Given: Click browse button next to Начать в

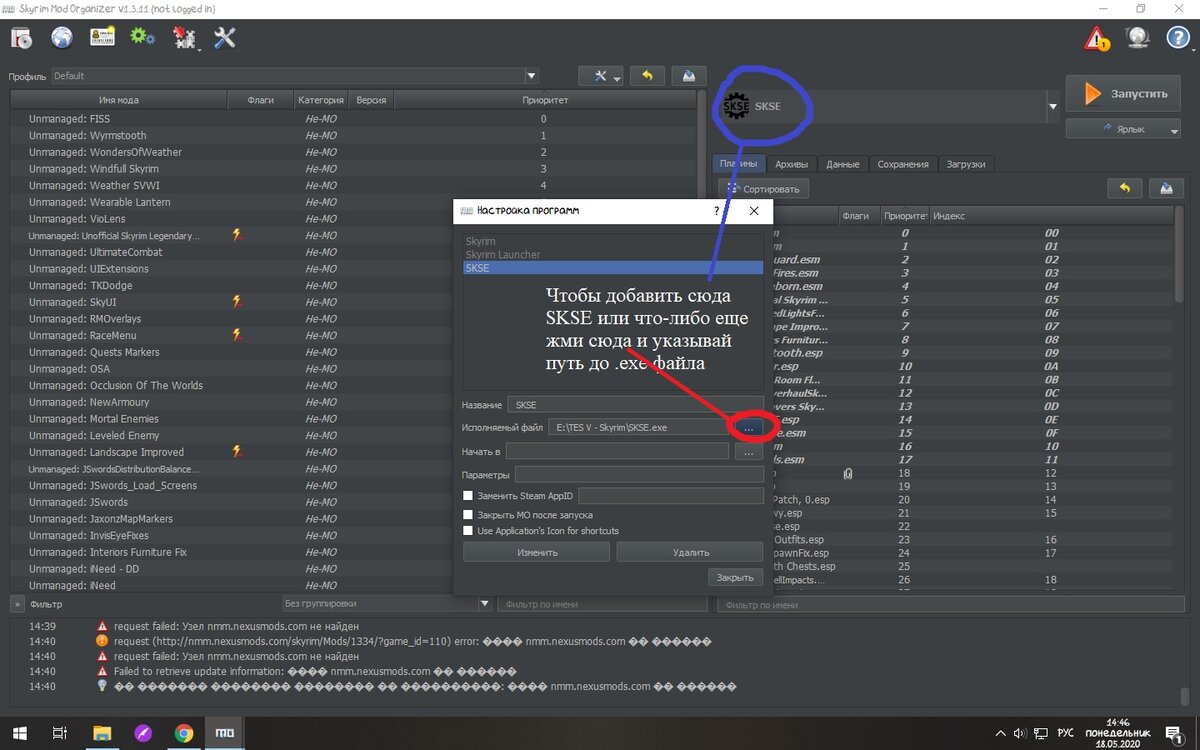Looking at the screenshot, I should [749, 451].
